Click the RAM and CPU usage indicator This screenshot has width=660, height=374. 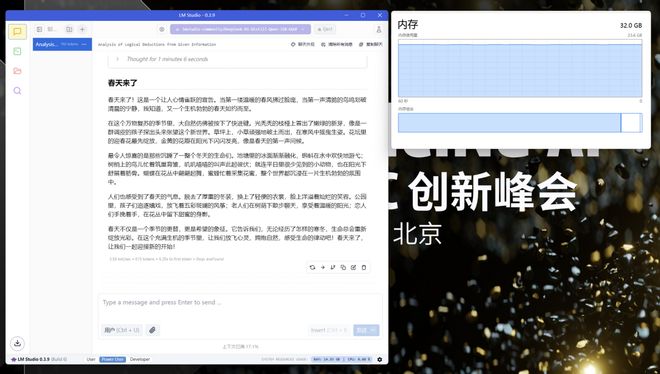point(341,359)
